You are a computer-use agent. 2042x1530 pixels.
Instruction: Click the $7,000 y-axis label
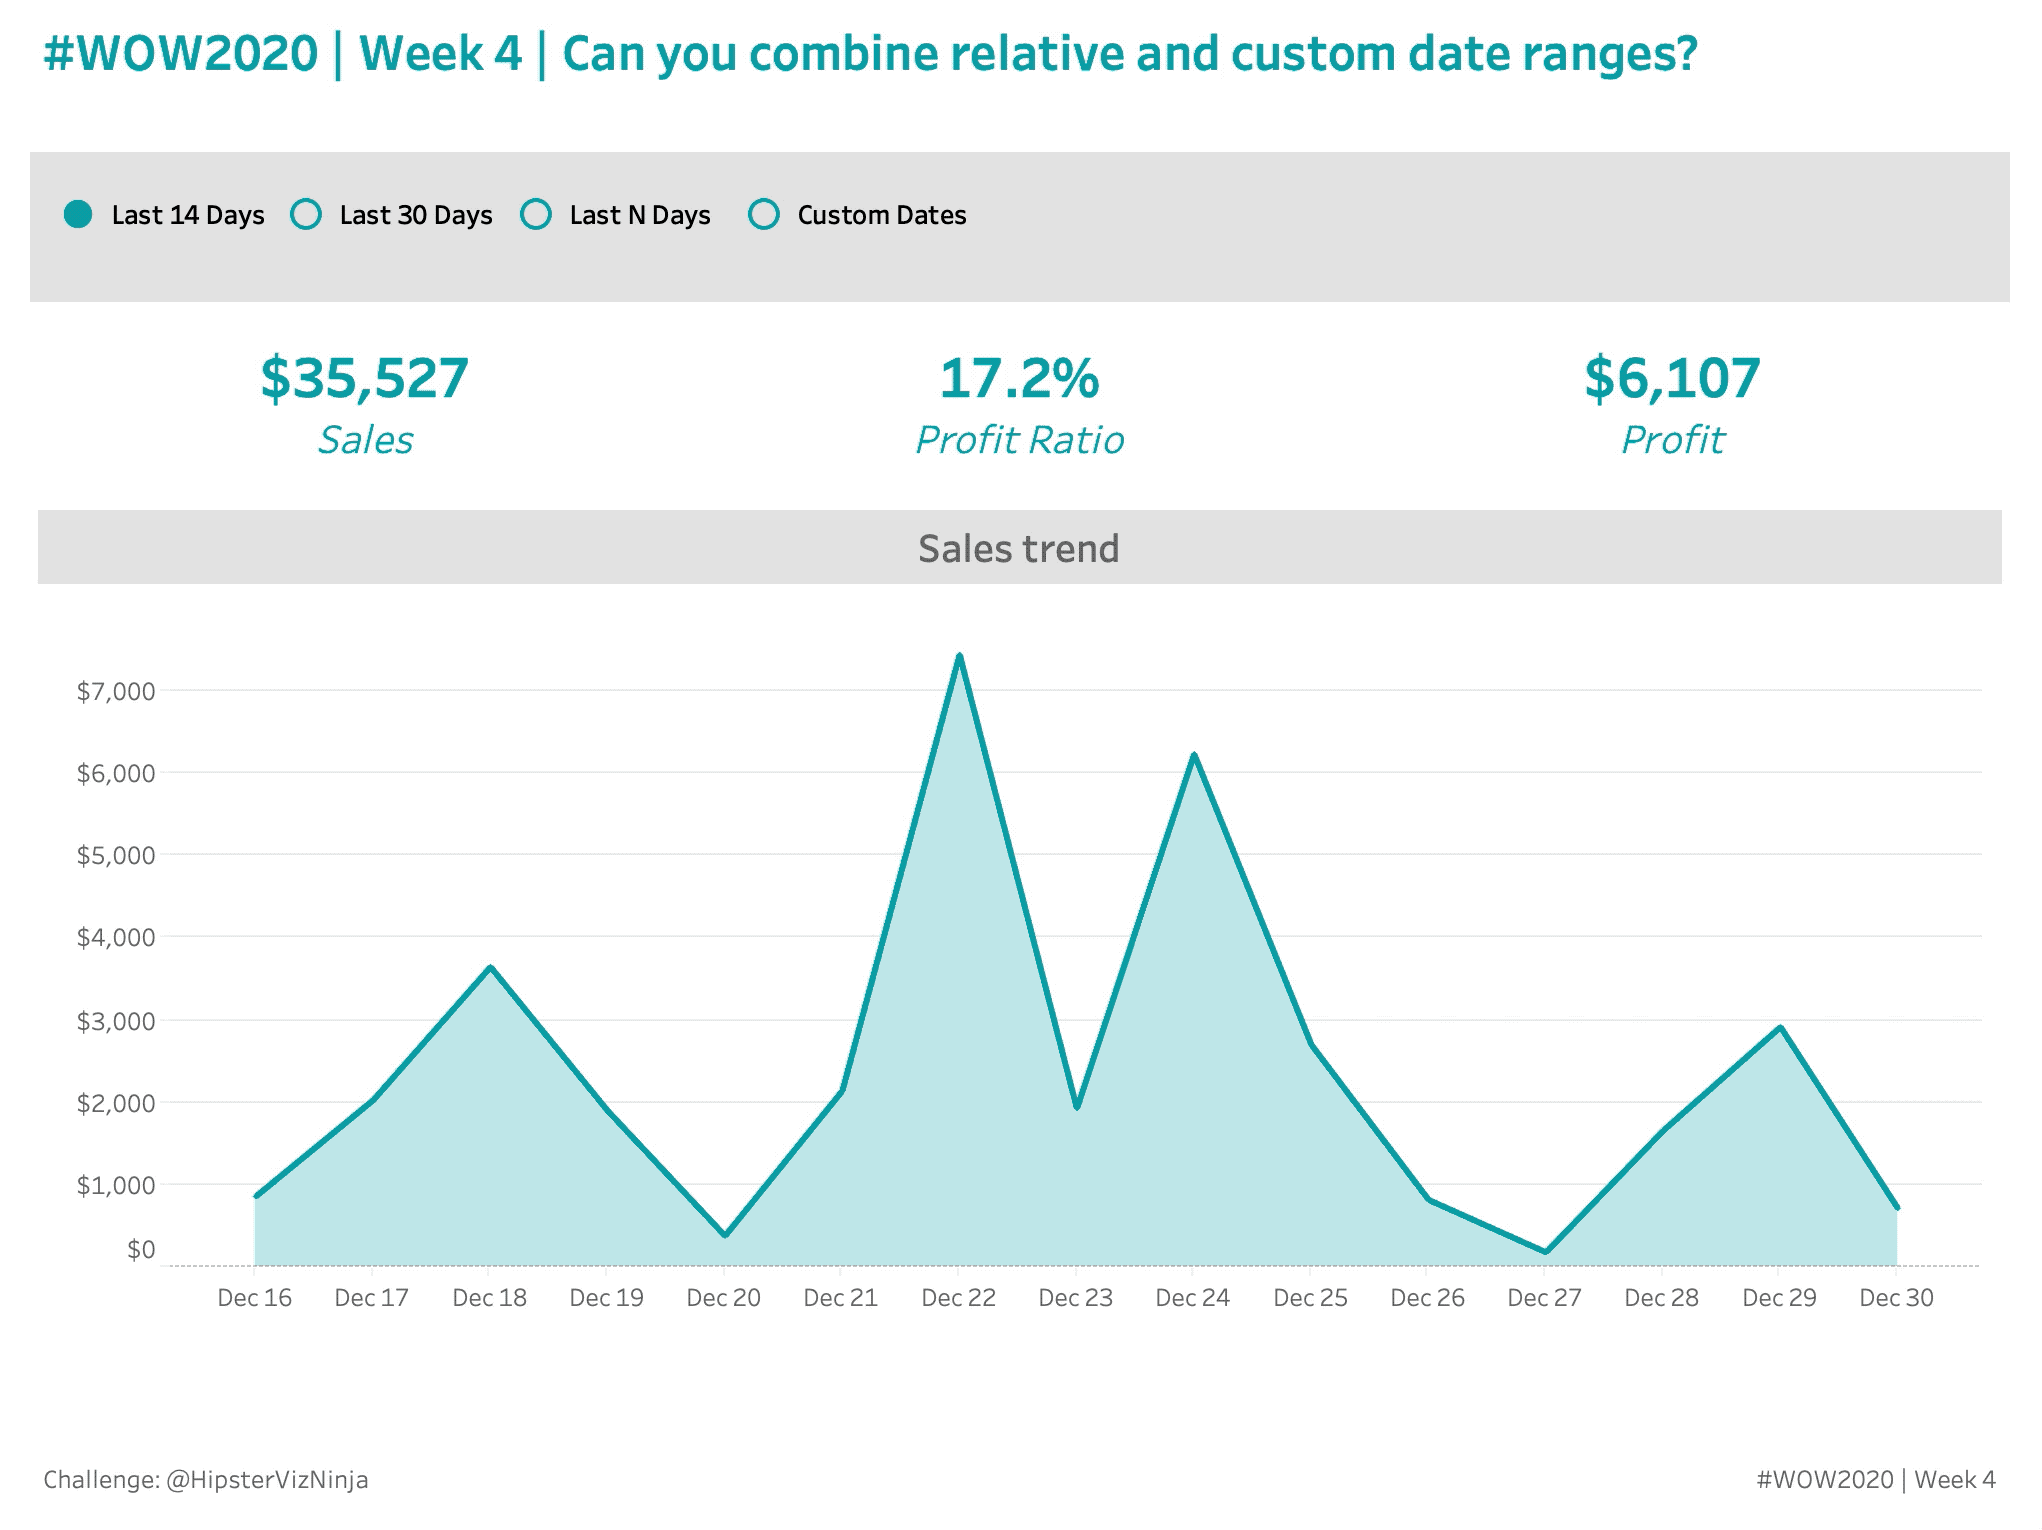(116, 691)
